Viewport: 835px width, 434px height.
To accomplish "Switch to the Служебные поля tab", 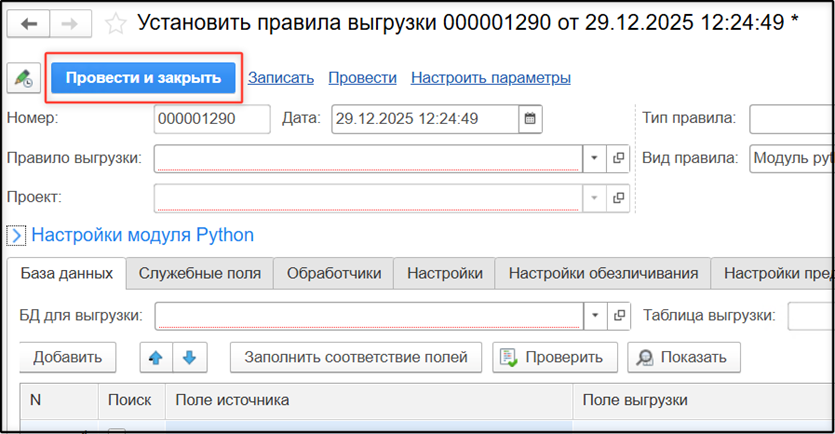I will (x=200, y=273).
